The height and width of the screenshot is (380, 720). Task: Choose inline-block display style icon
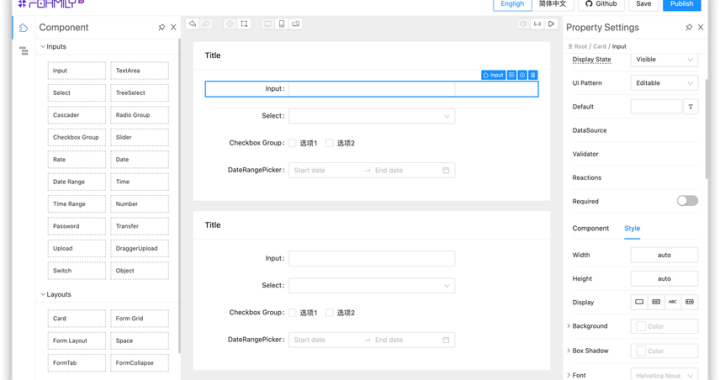point(656,302)
